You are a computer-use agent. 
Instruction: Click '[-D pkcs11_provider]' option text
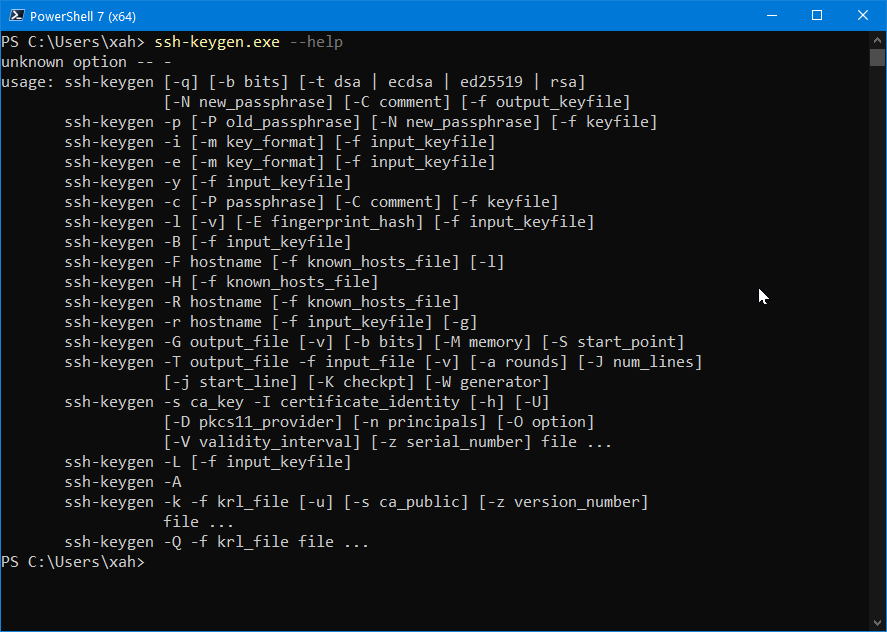[253, 422]
